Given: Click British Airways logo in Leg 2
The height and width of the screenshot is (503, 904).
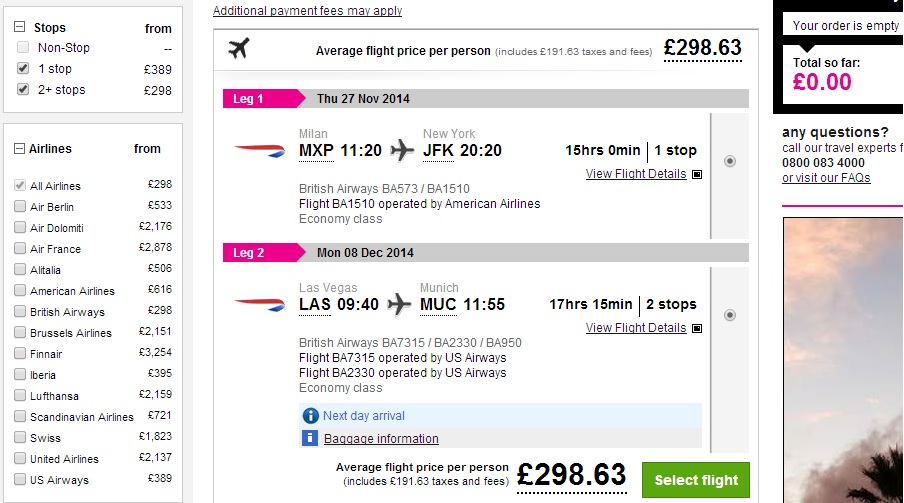Looking at the screenshot, I should [x=259, y=304].
